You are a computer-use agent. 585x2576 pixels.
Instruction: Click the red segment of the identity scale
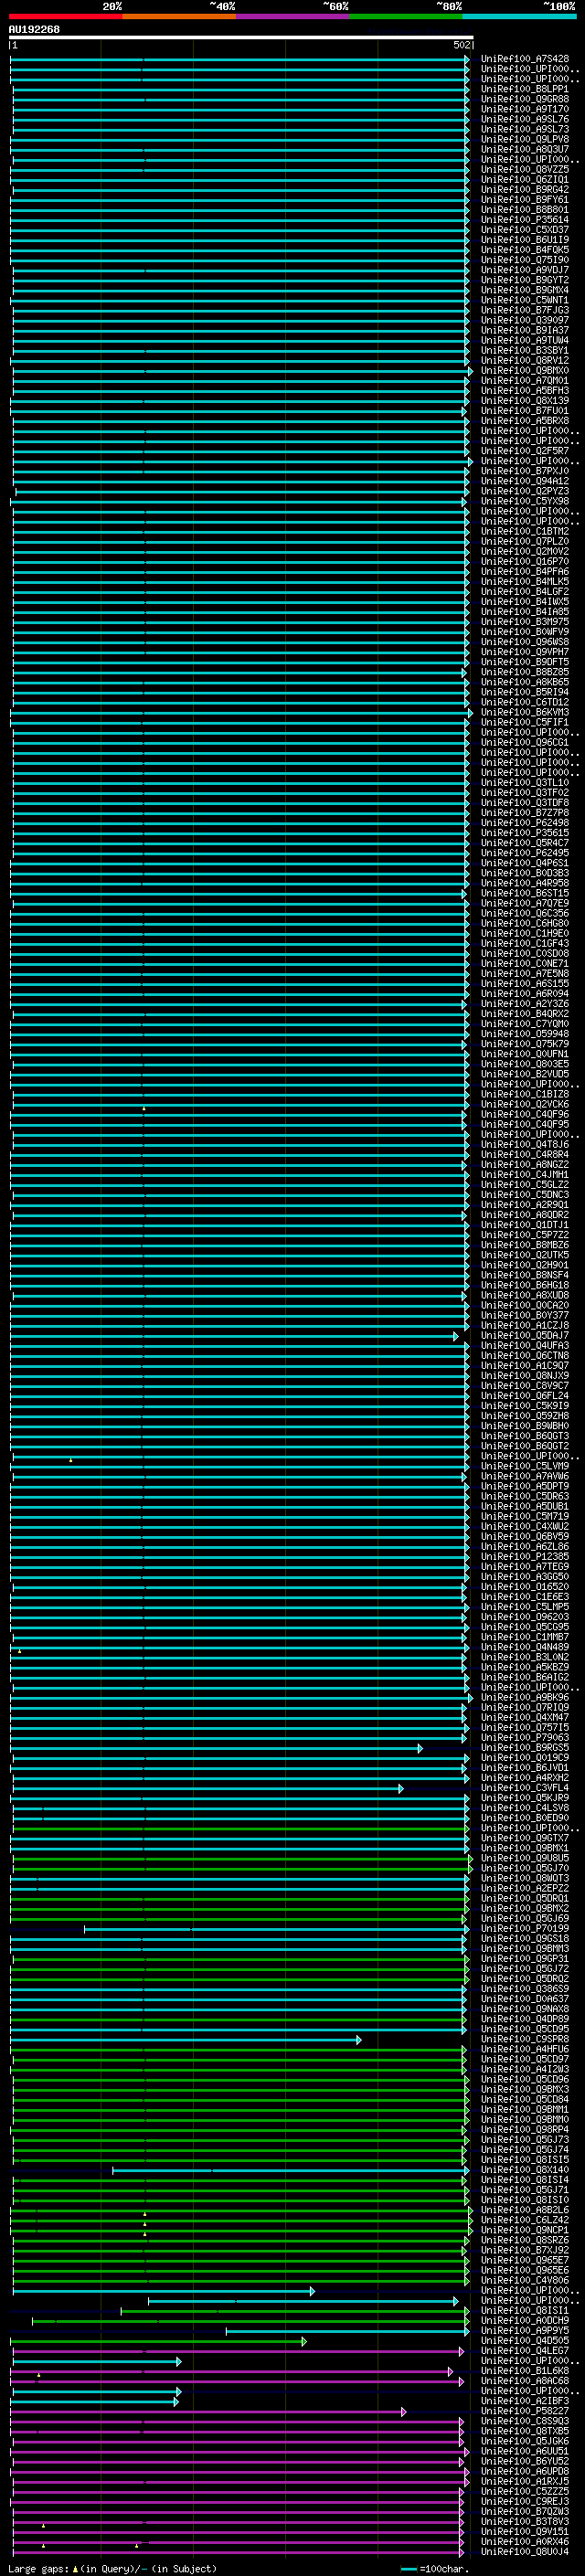[x=65, y=16]
